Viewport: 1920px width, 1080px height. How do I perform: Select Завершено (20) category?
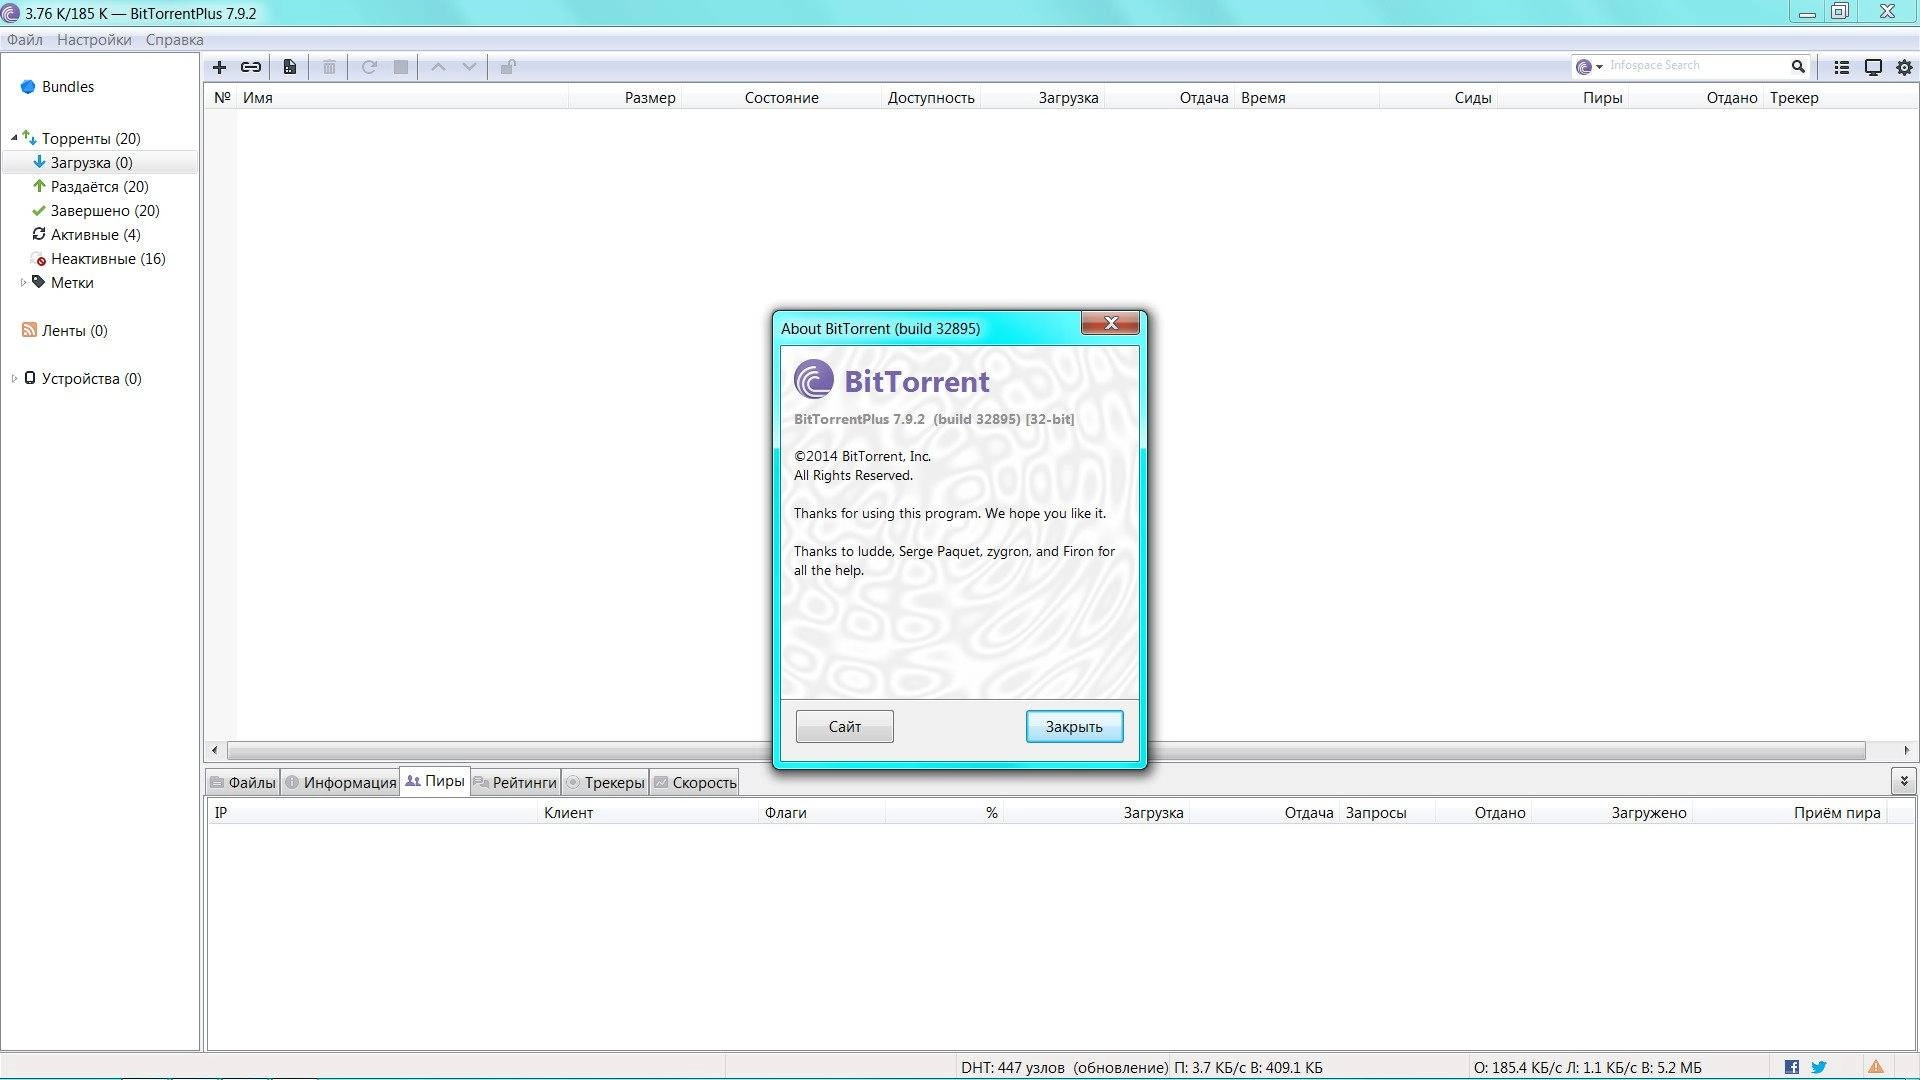pyautogui.click(x=105, y=210)
